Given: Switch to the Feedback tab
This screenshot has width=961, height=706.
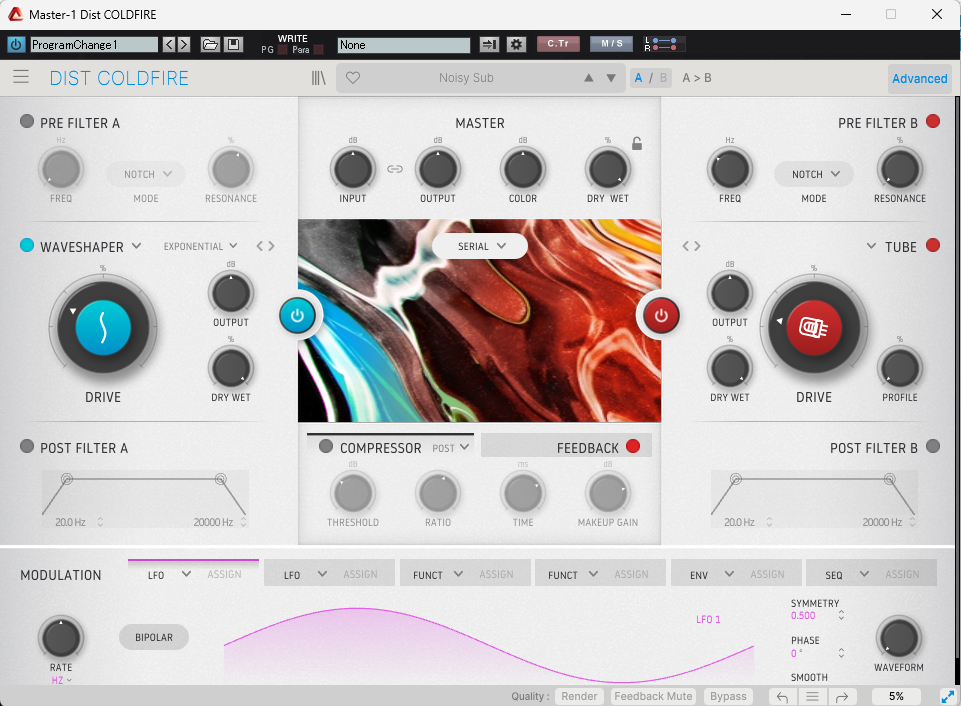Looking at the screenshot, I should click(x=566, y=446).
